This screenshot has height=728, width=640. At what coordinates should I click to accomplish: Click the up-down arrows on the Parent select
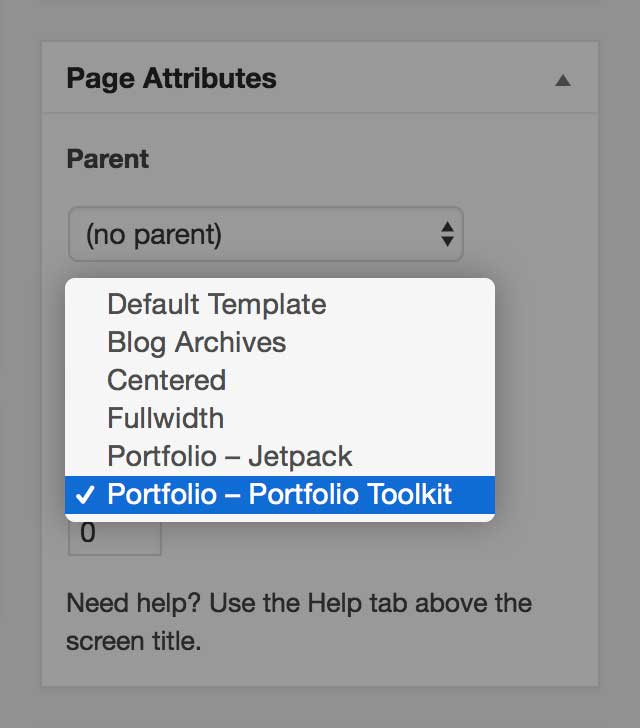coord(447,234)
